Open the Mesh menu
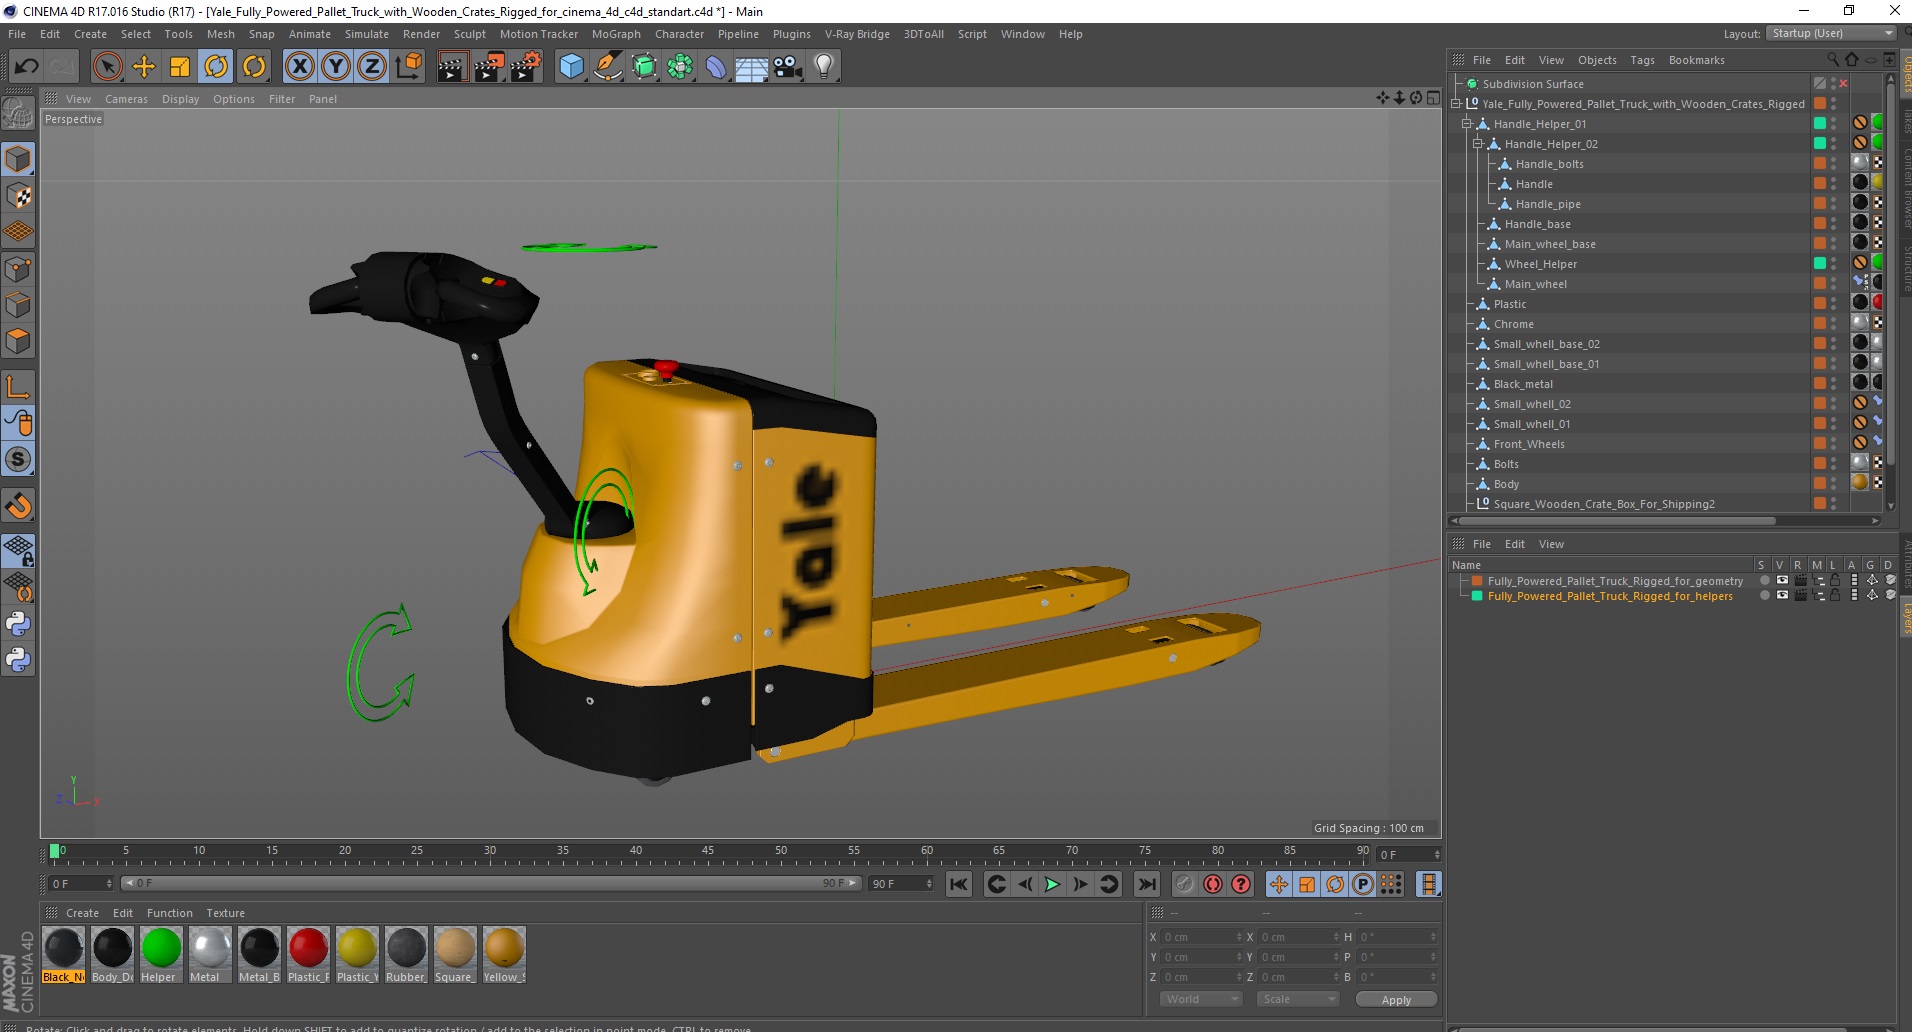Viewport: 1912px width, 1032px height. [221, 34]
